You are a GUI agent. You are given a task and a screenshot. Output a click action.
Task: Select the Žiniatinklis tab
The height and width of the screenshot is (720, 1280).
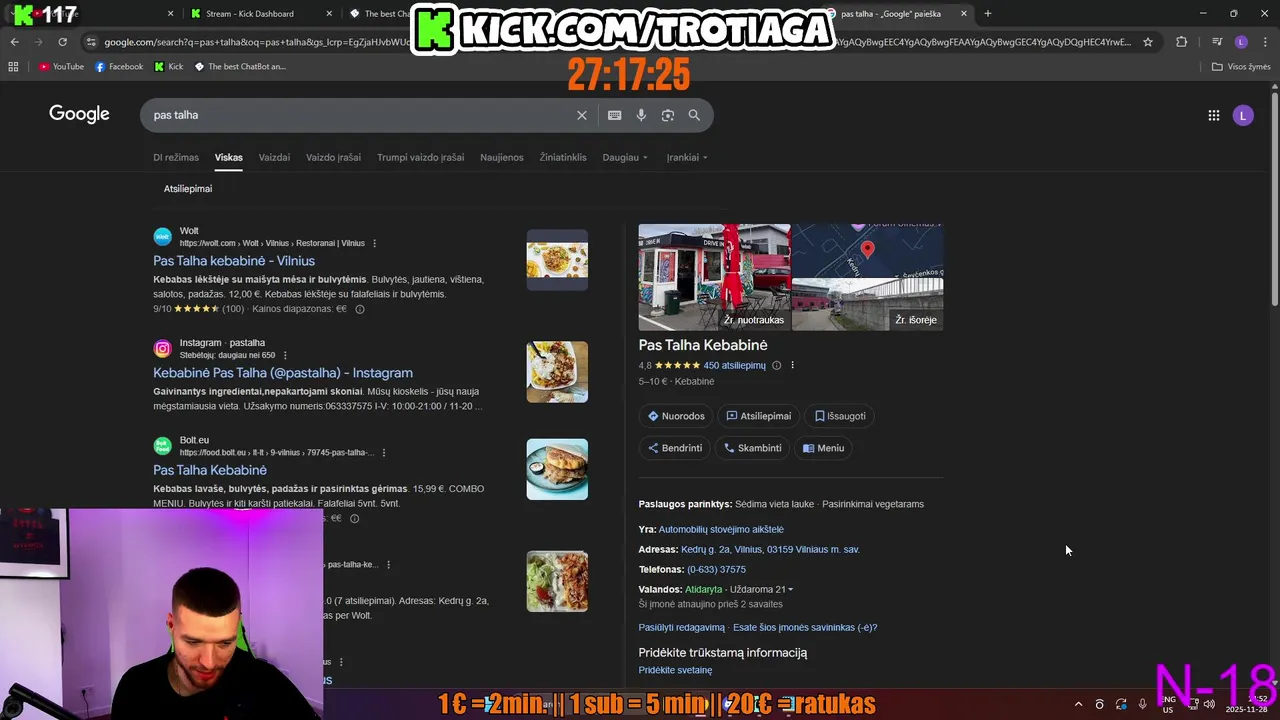pos(563,157)
